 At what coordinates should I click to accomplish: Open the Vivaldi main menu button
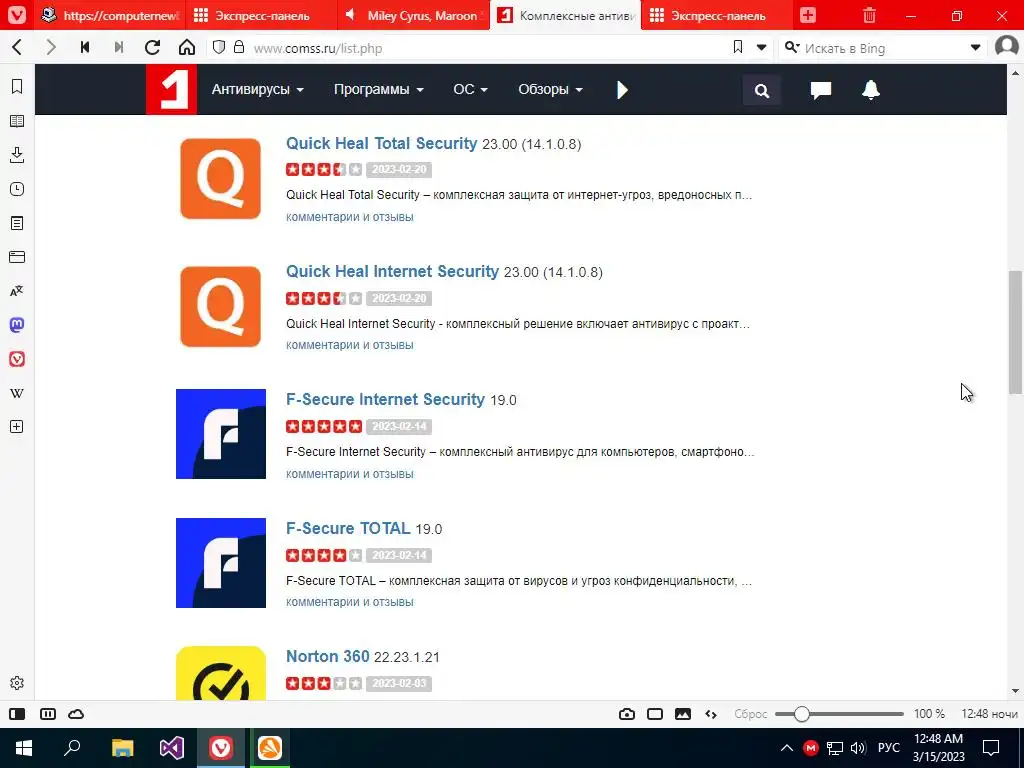click(x=17, y=14)
